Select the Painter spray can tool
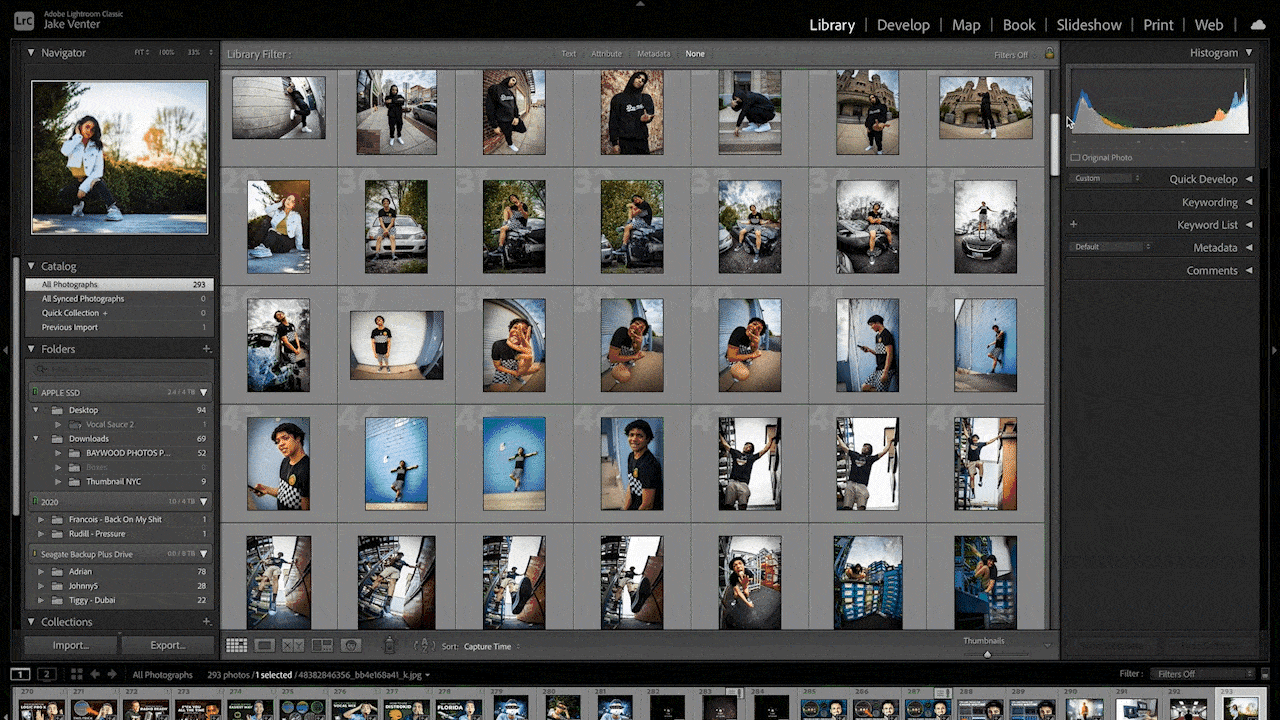 tap(390, 646)
